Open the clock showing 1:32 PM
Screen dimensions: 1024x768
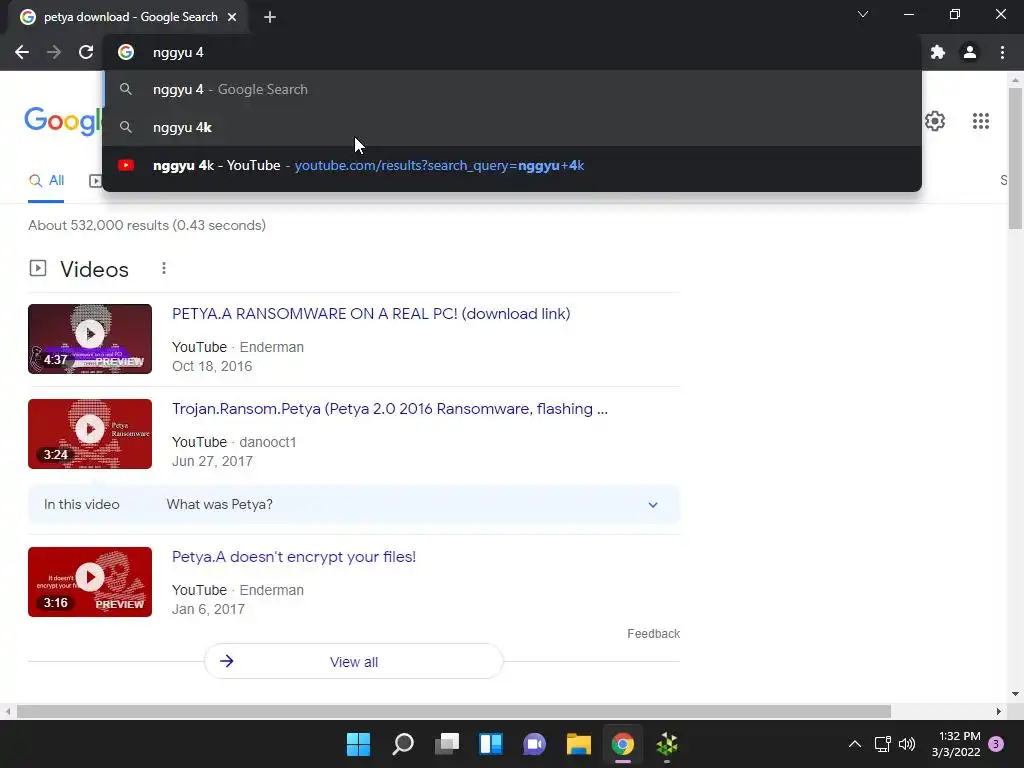click(956, 744)
